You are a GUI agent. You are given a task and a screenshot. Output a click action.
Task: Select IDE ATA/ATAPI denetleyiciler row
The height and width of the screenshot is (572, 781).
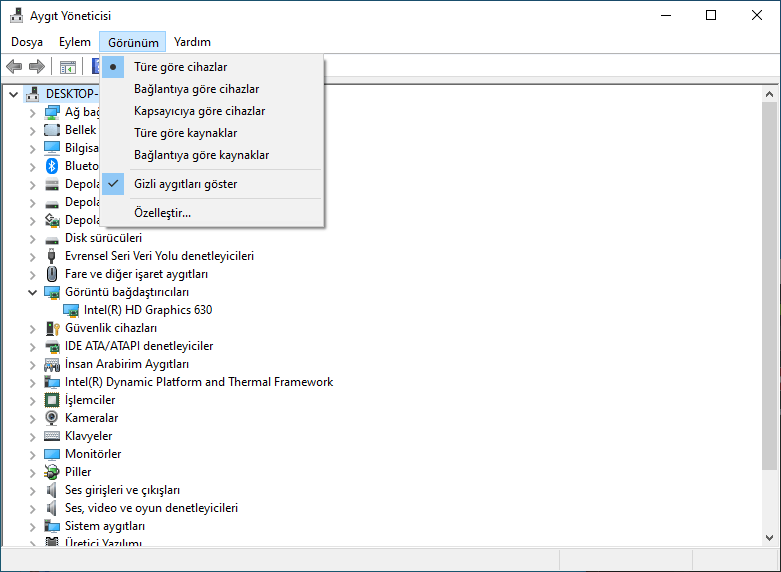pyautogui.click(x=139, y=346)
